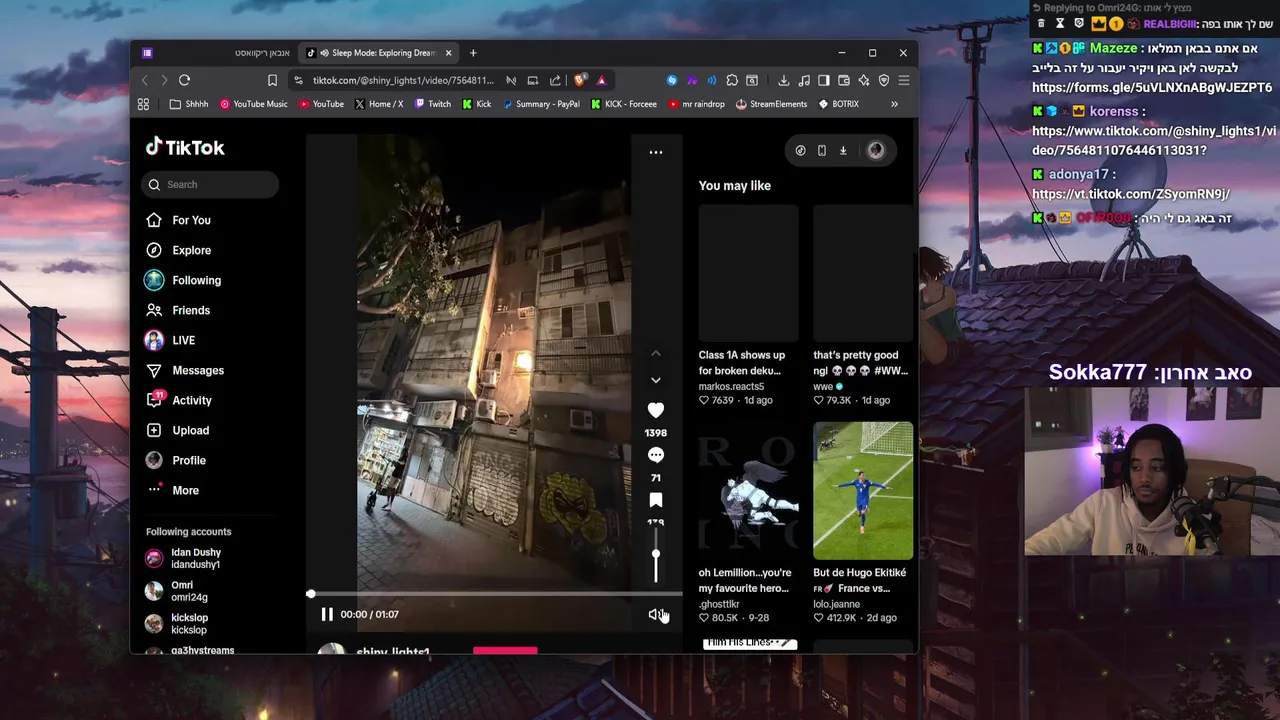
Task: Open comments with the speech bubble icon
Action: tap(656, 455)
